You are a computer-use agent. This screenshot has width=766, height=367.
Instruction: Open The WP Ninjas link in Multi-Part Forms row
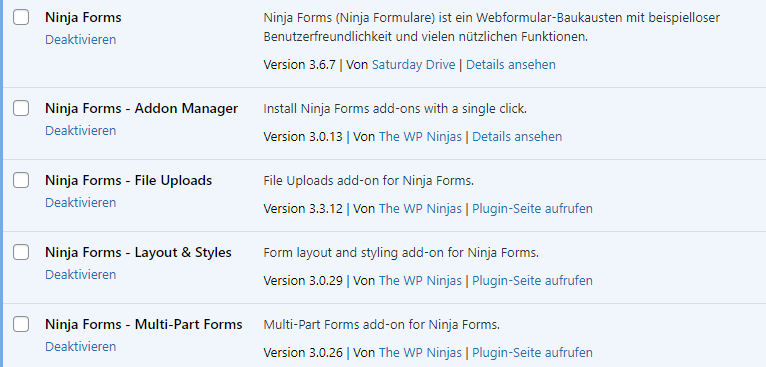[x=420, y=352]
